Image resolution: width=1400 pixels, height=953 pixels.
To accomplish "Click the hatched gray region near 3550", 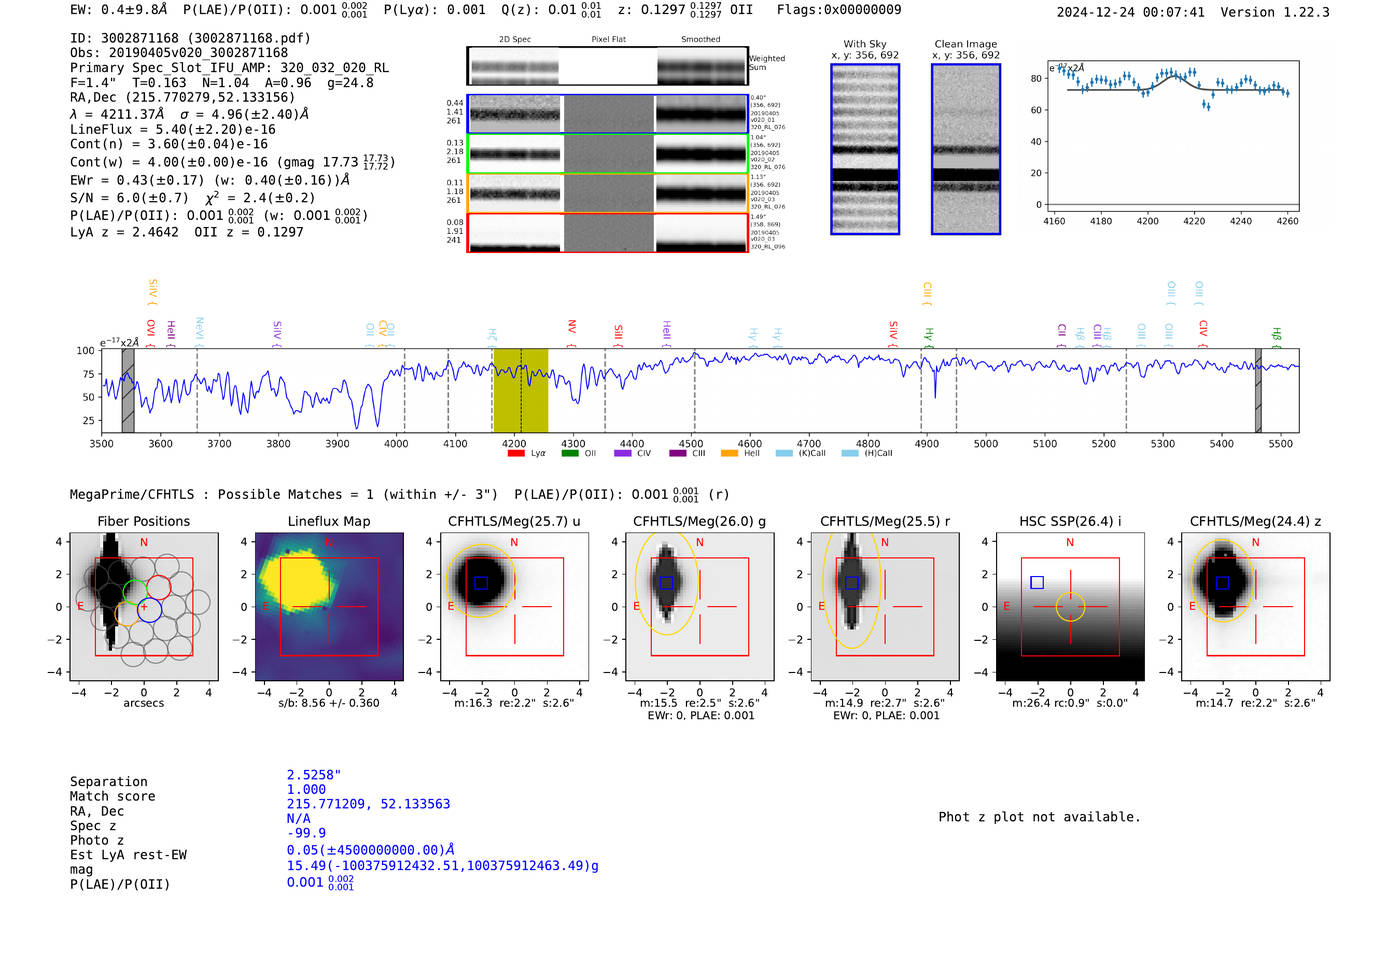I will pyautogui.click(x=128, y=390).
